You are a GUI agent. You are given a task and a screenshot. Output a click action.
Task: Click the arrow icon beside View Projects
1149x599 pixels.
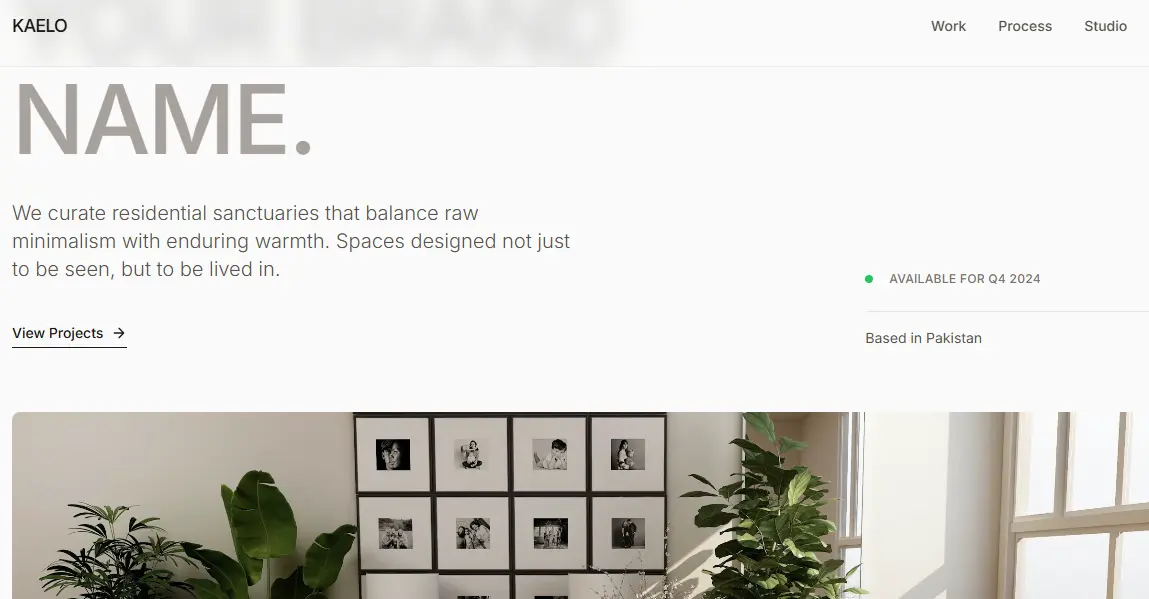pos(119,333)
